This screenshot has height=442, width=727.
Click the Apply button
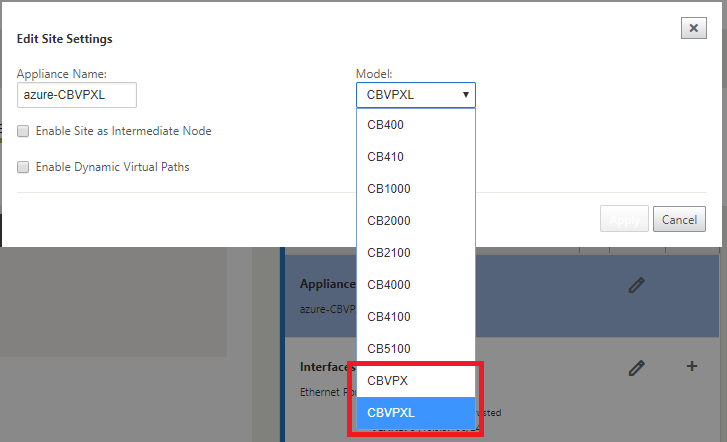point(624,219)
